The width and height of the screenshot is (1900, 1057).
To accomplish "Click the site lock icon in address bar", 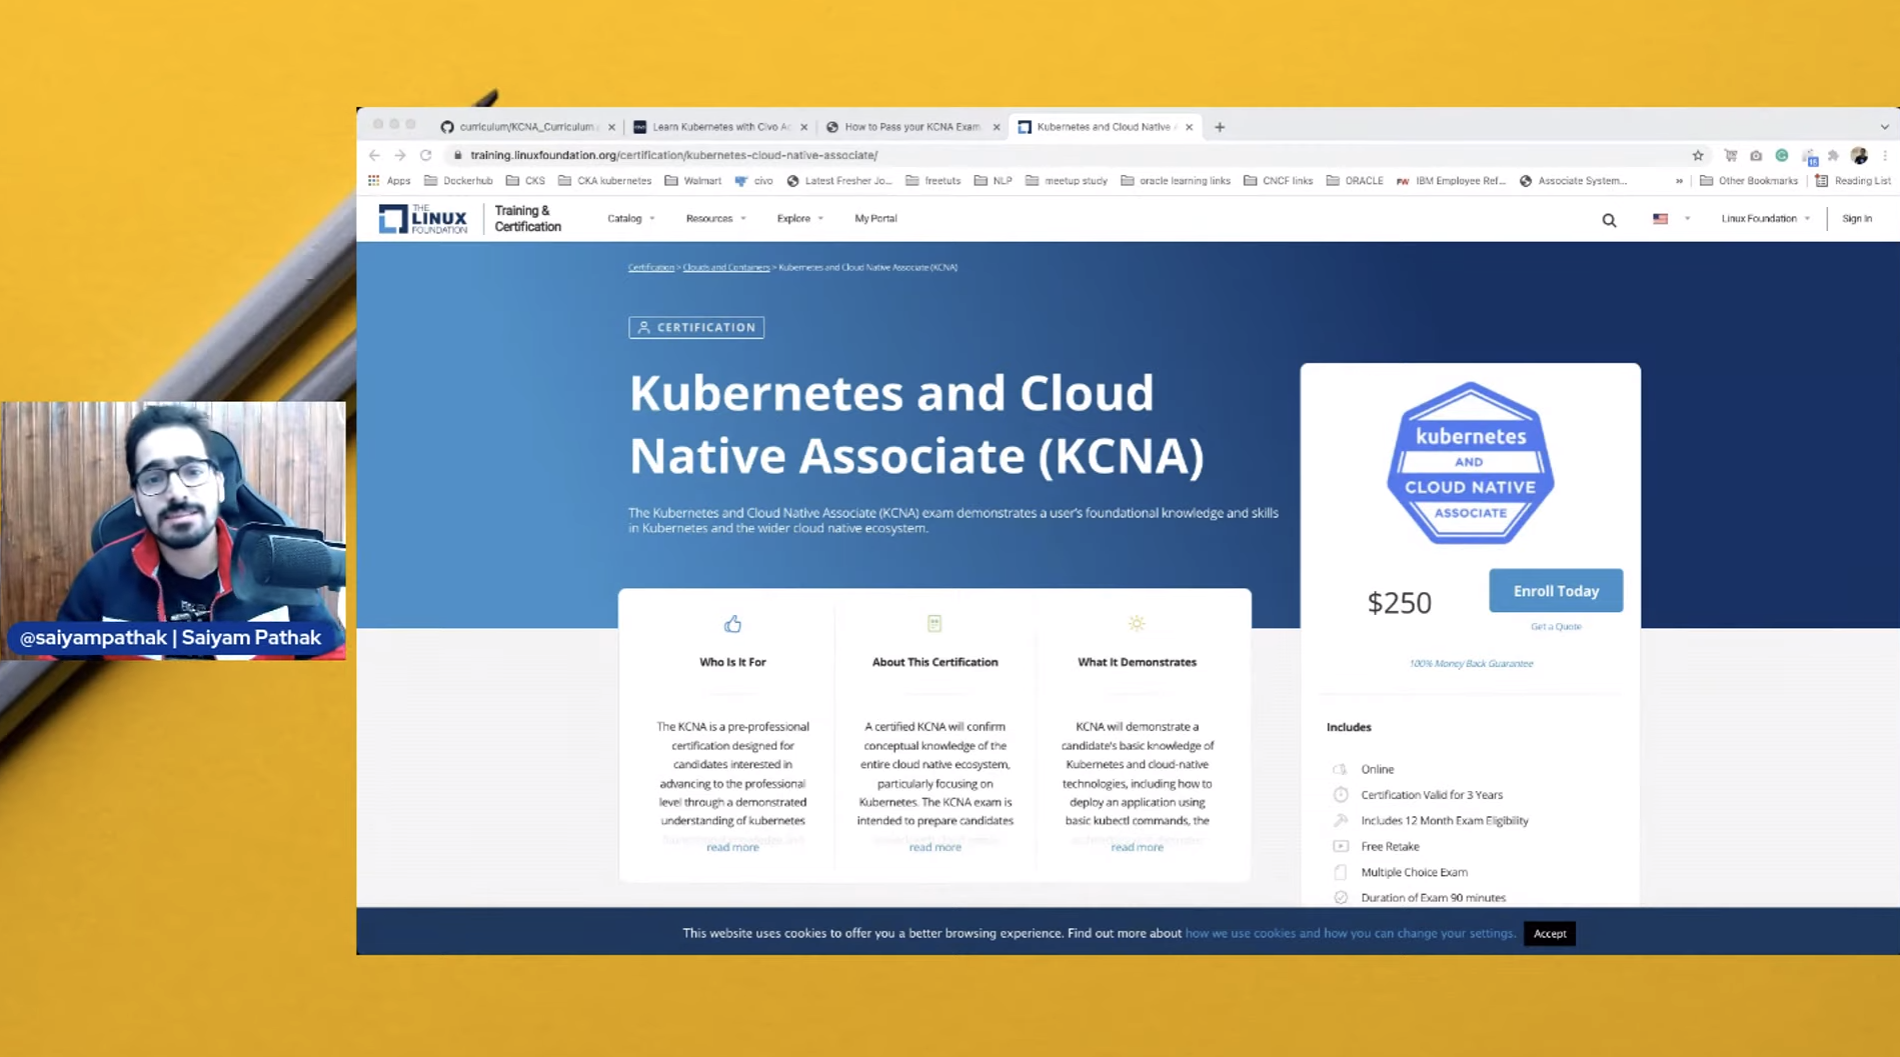I will pos(458,155).
